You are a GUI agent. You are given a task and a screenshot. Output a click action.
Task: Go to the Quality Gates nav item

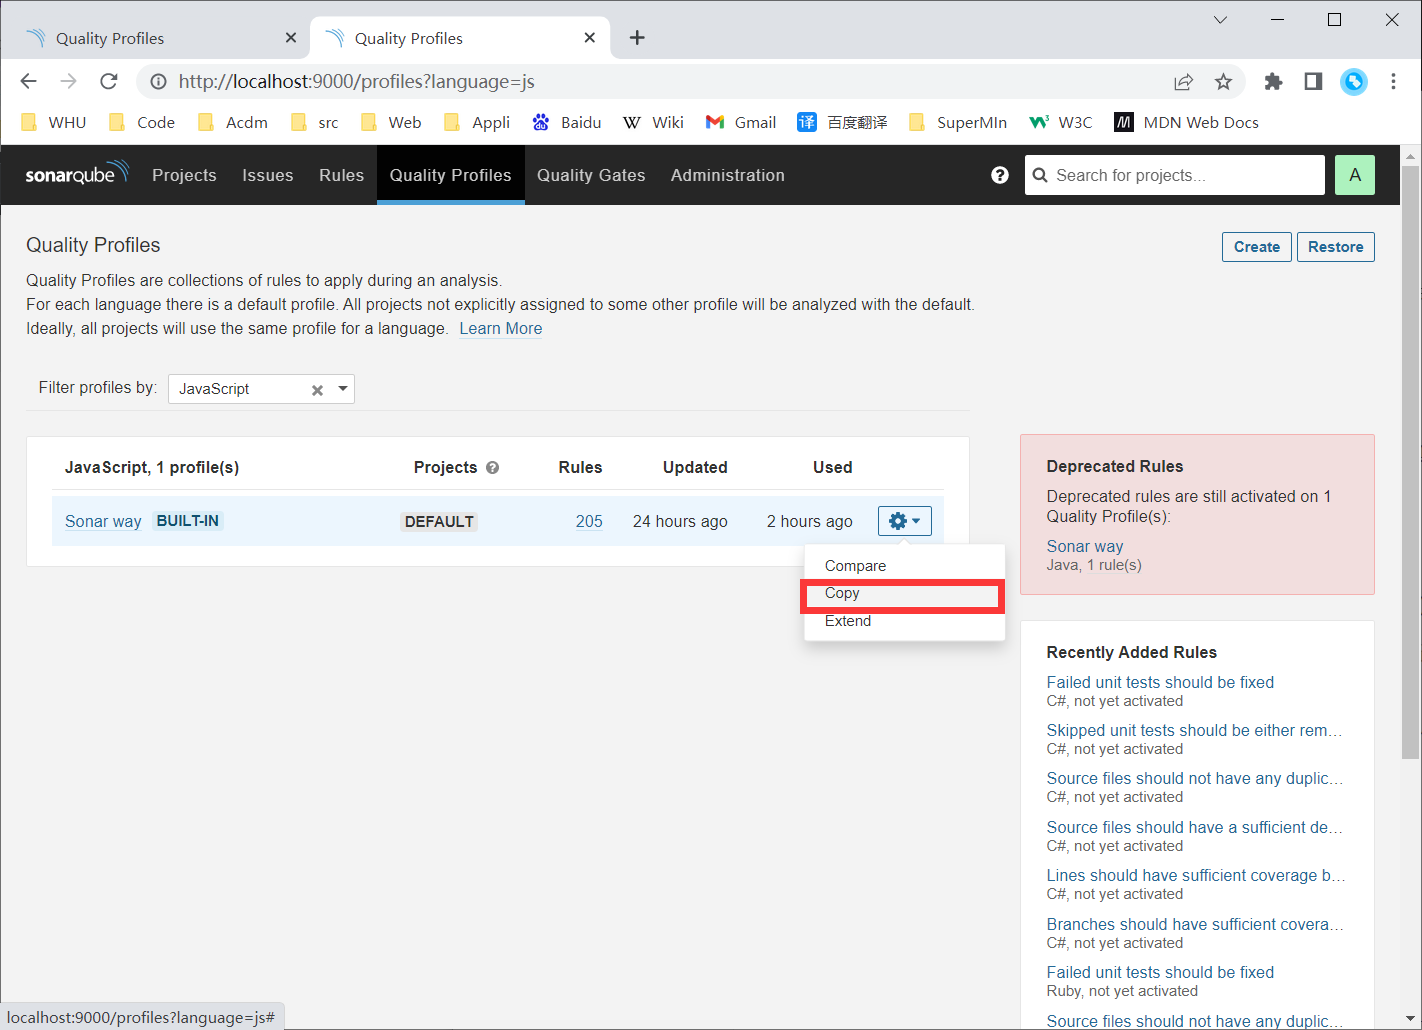coord(591,175)
